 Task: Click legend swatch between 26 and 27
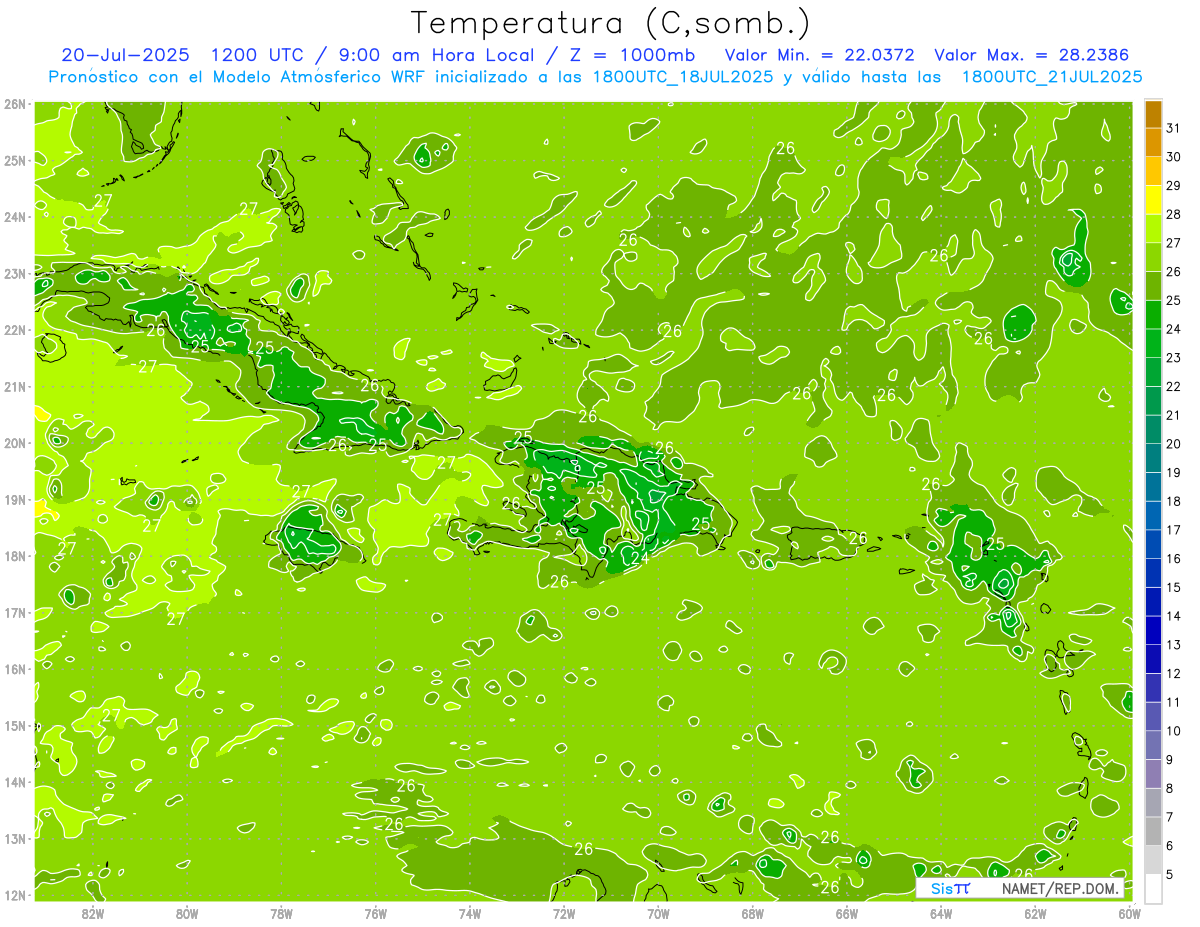[x=1153, y=257]
